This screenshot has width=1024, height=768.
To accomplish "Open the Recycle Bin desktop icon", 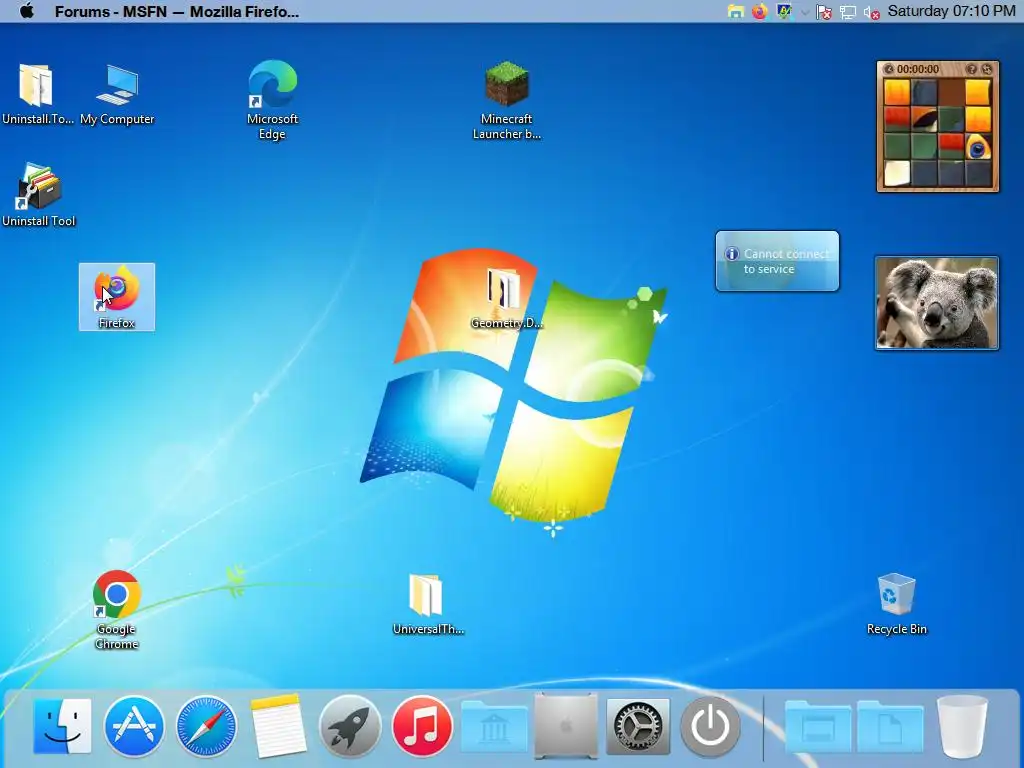I will 897,603.
